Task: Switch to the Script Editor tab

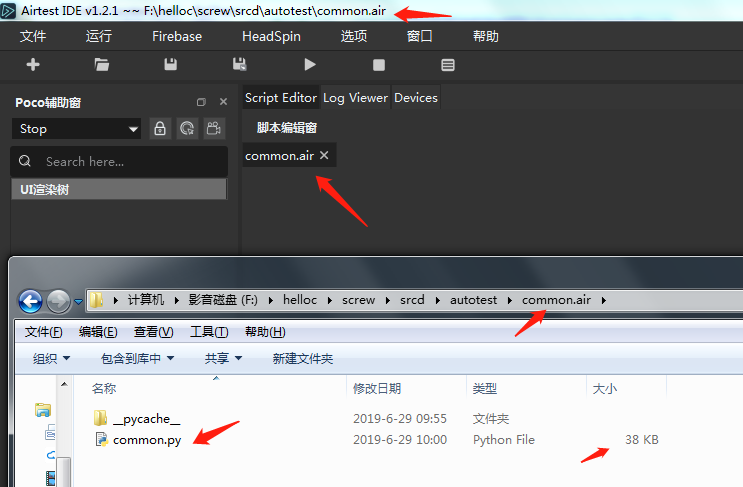Action: point(281,98)
